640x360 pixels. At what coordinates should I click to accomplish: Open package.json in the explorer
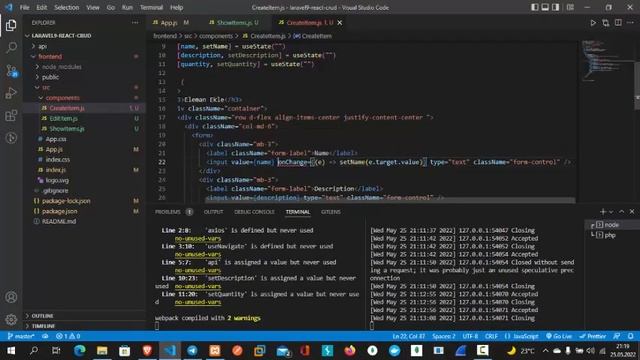60,211
